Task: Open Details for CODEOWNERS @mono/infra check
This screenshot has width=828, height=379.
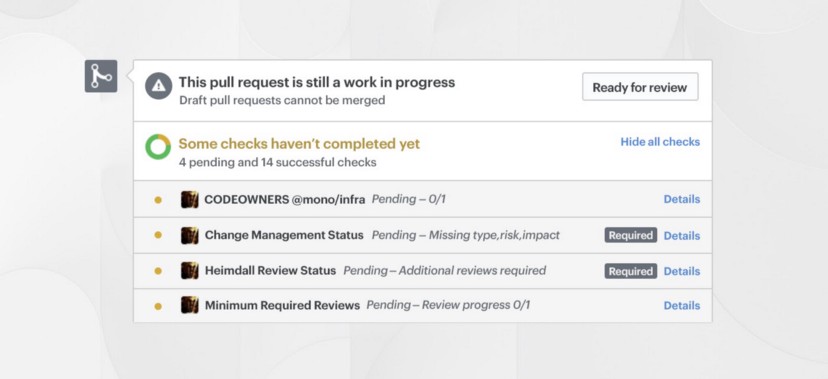Action: 682,200
